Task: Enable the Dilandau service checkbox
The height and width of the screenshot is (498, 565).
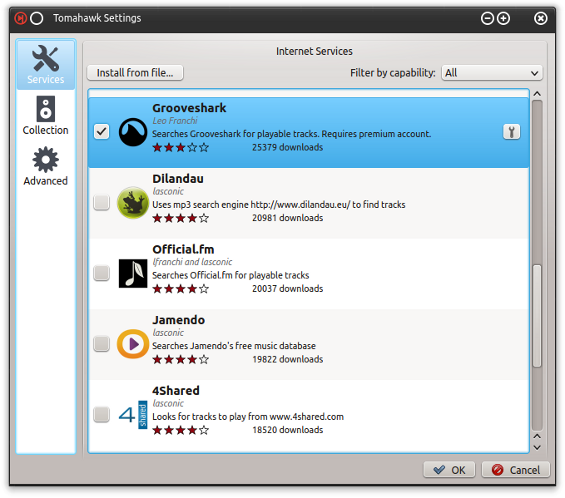Action: [102, 202]
